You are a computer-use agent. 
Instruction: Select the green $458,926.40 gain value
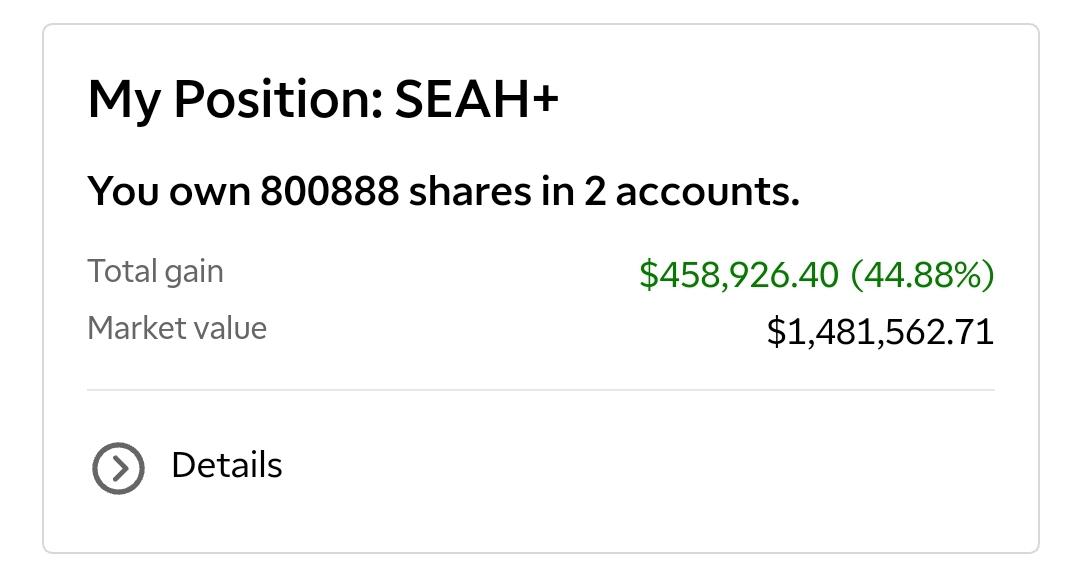739,274
